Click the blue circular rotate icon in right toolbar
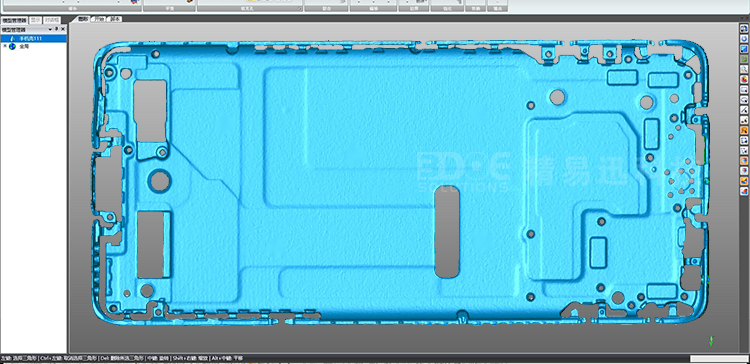The width and height of the screenshot is (750, 364). coord(744,39)
